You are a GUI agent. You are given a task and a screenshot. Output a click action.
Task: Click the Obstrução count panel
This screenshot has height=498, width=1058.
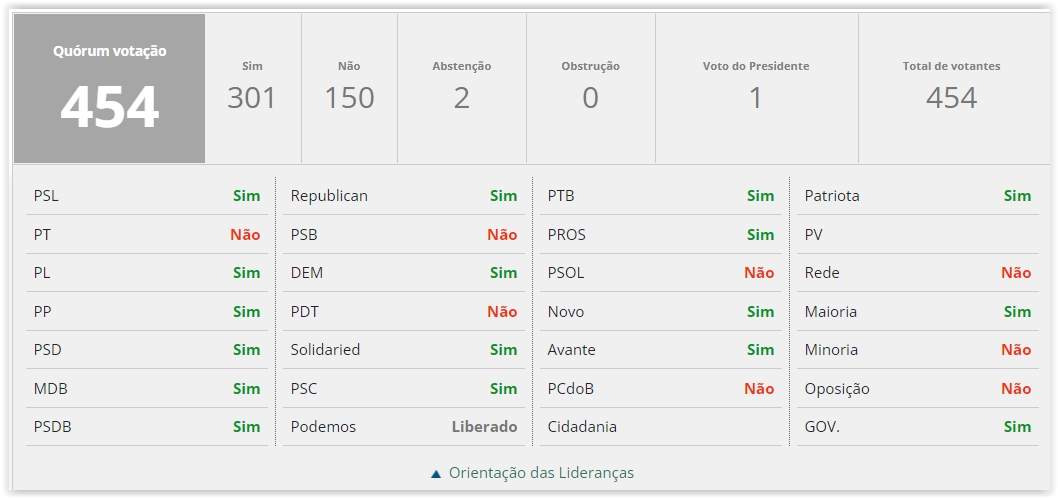[590, 89]
